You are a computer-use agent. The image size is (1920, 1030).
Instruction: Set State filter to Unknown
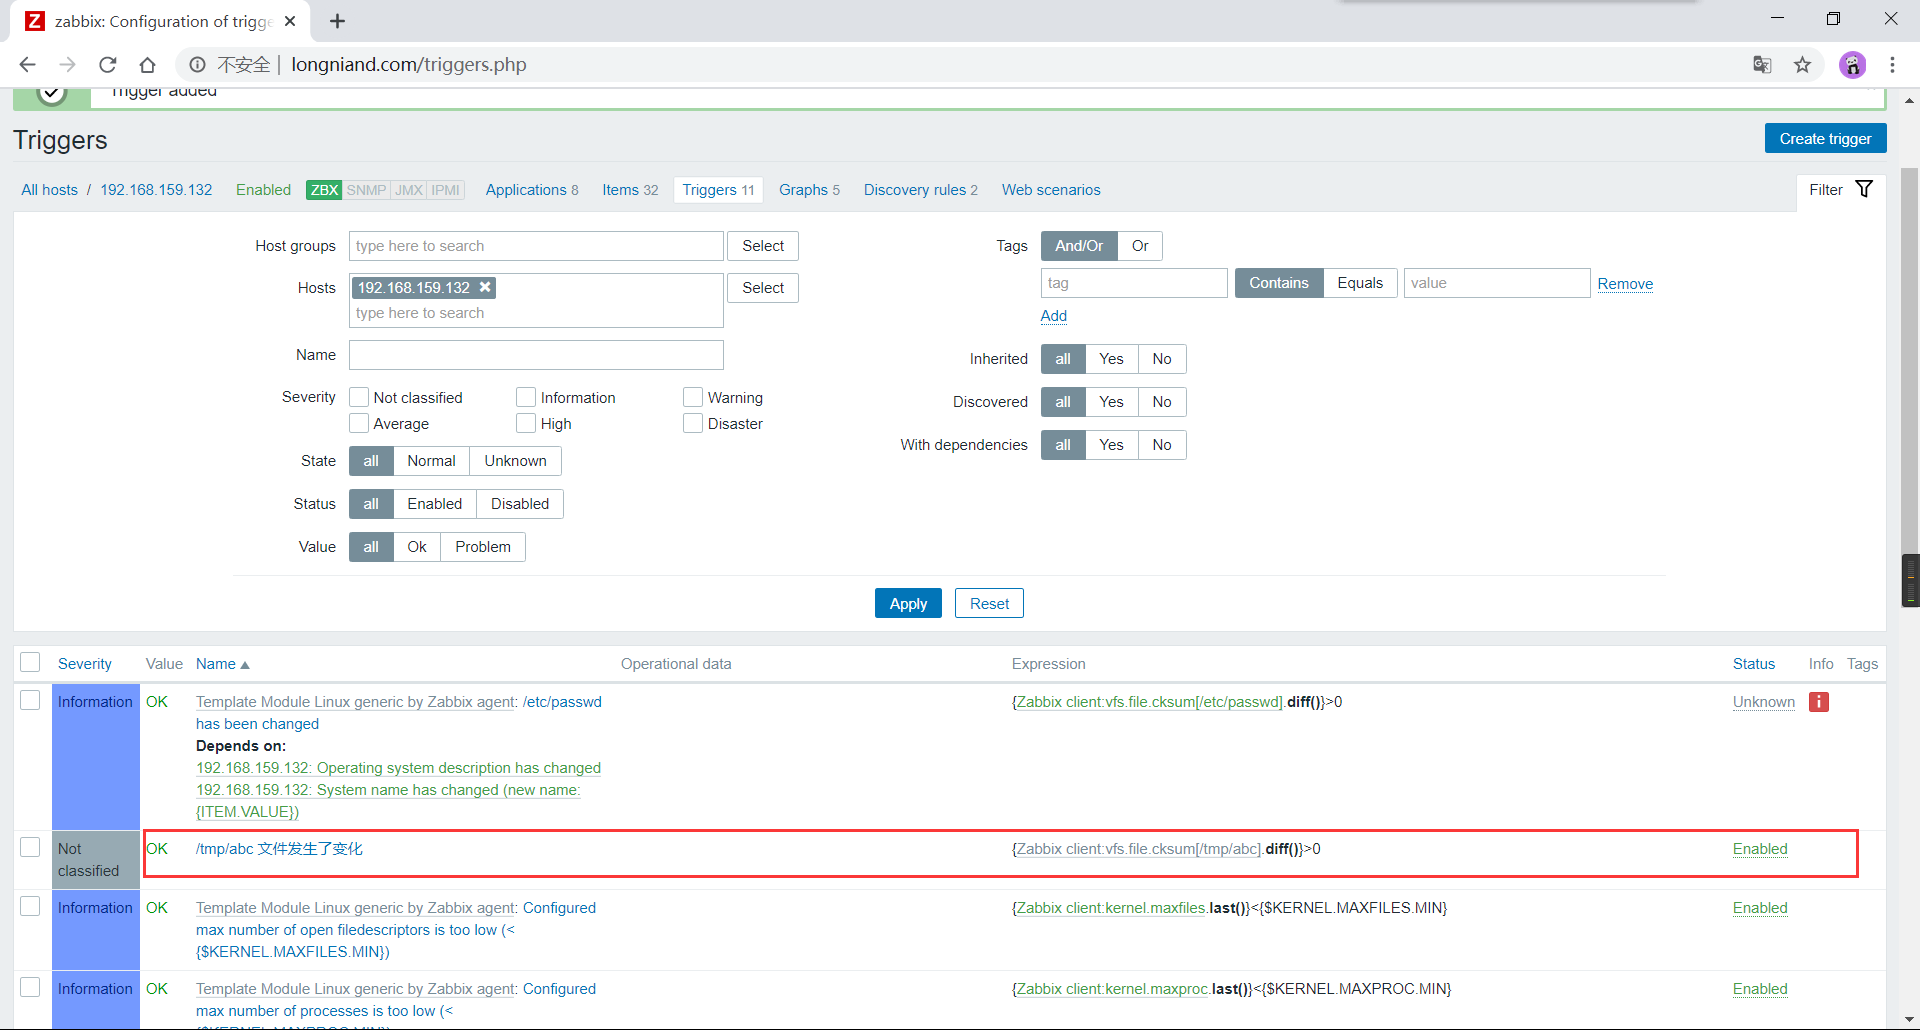(515, 461)
